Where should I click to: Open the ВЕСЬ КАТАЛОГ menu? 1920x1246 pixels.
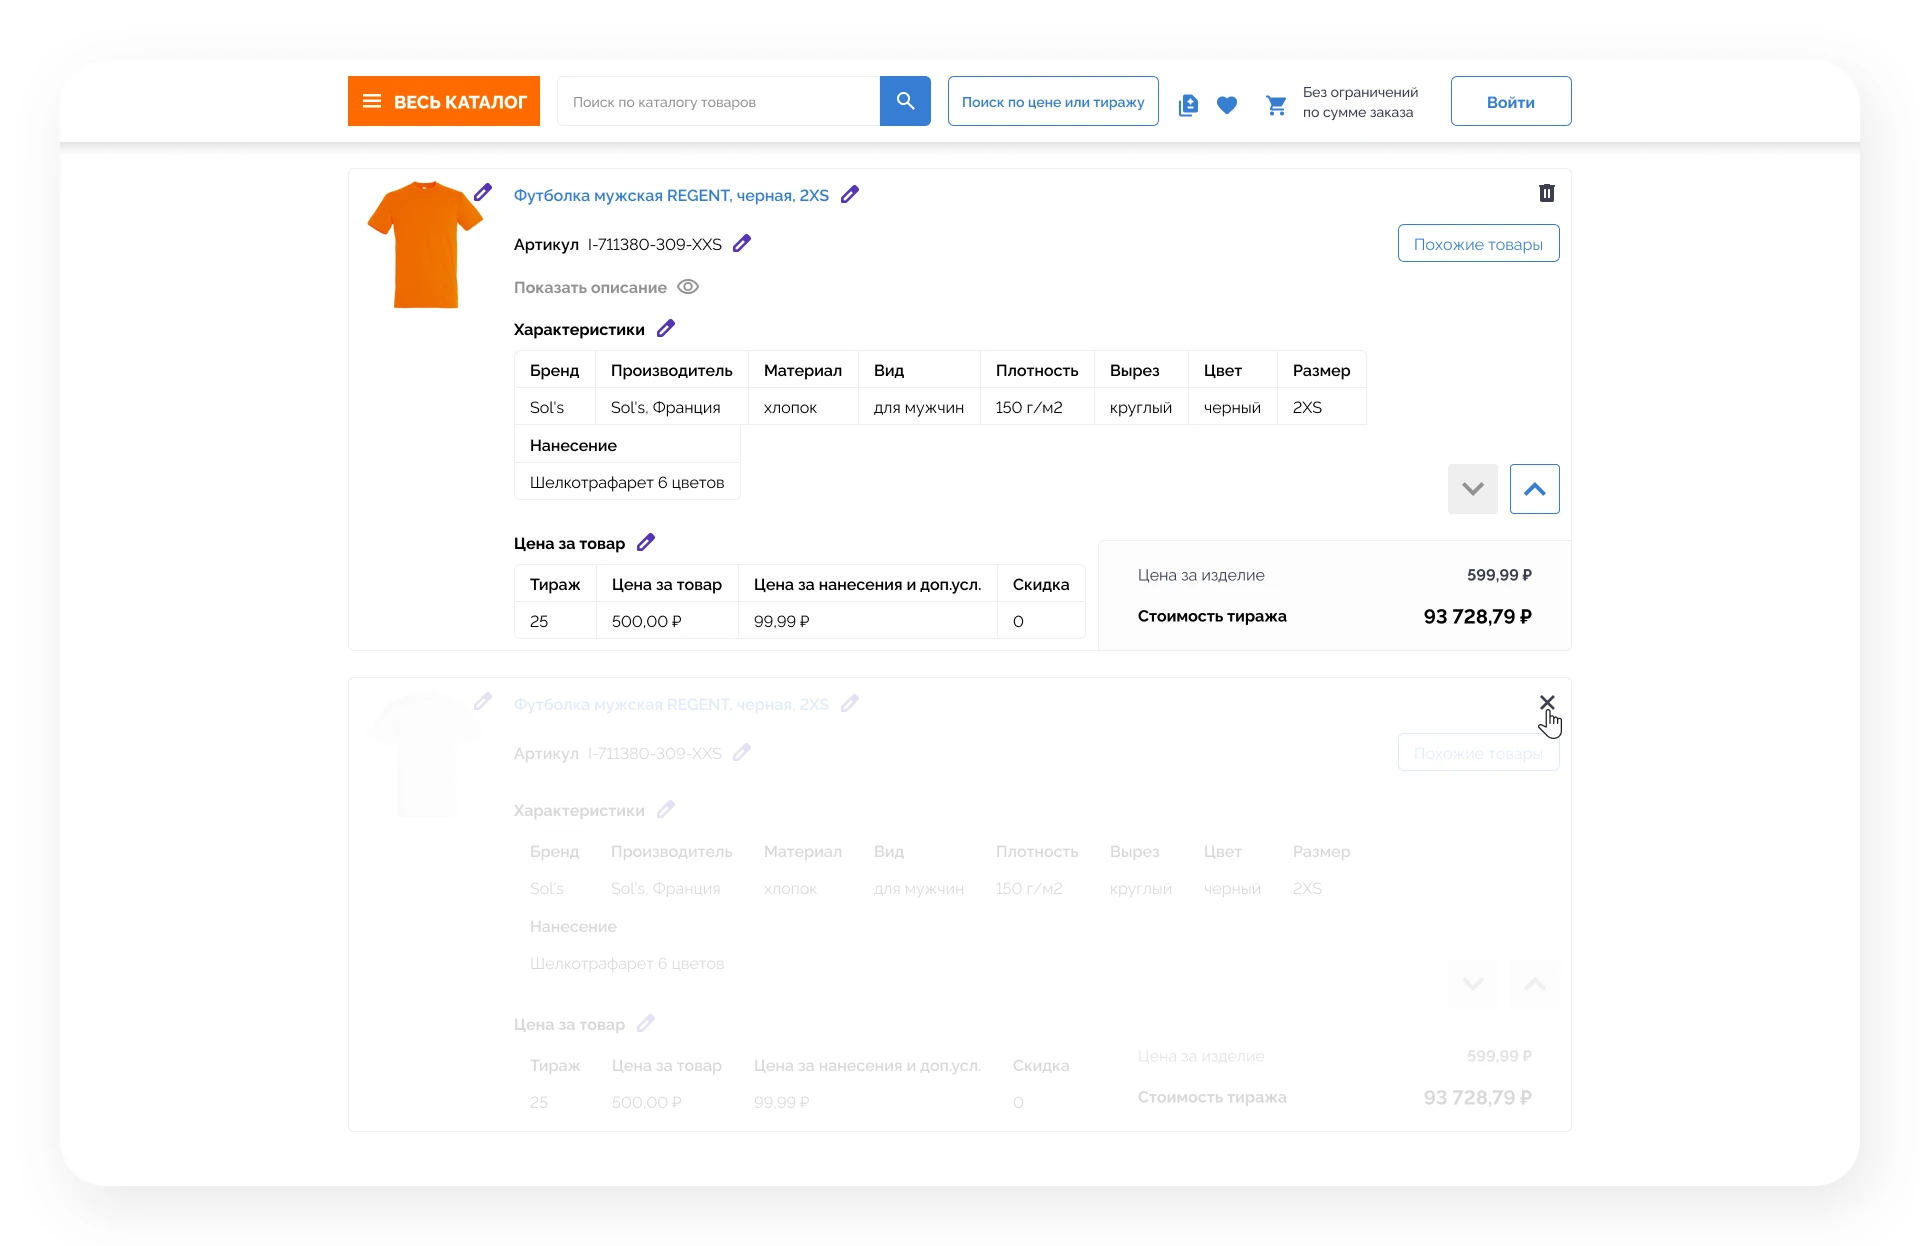pyautogui.click(x=443, y=101)
